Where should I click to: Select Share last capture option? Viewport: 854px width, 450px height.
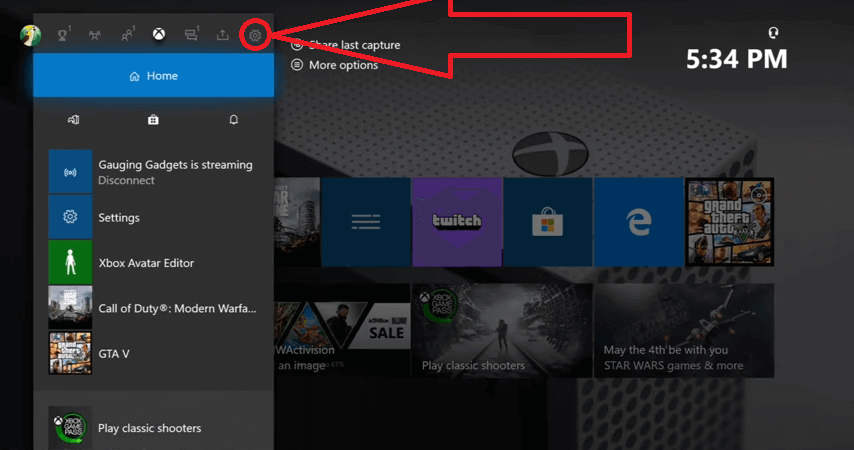point(346,45)
